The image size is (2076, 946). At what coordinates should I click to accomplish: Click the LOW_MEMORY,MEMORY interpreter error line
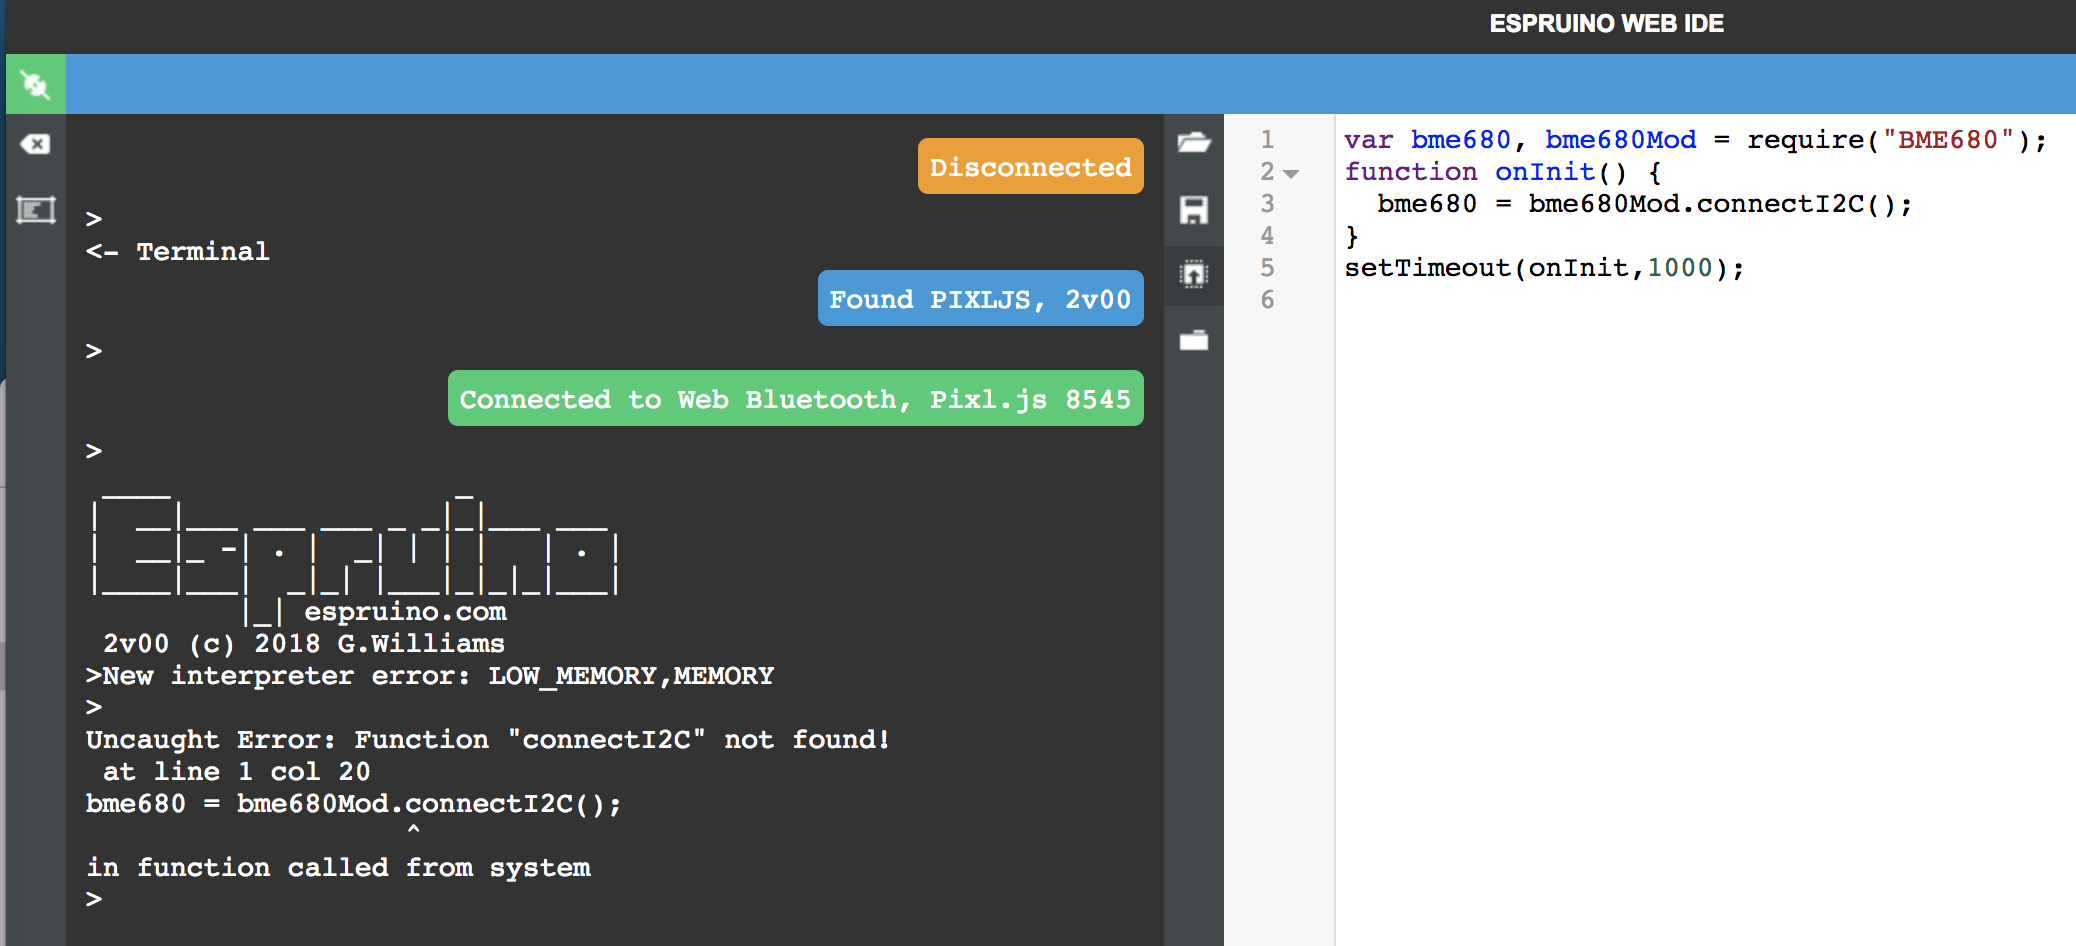click(x=430, y=676)
